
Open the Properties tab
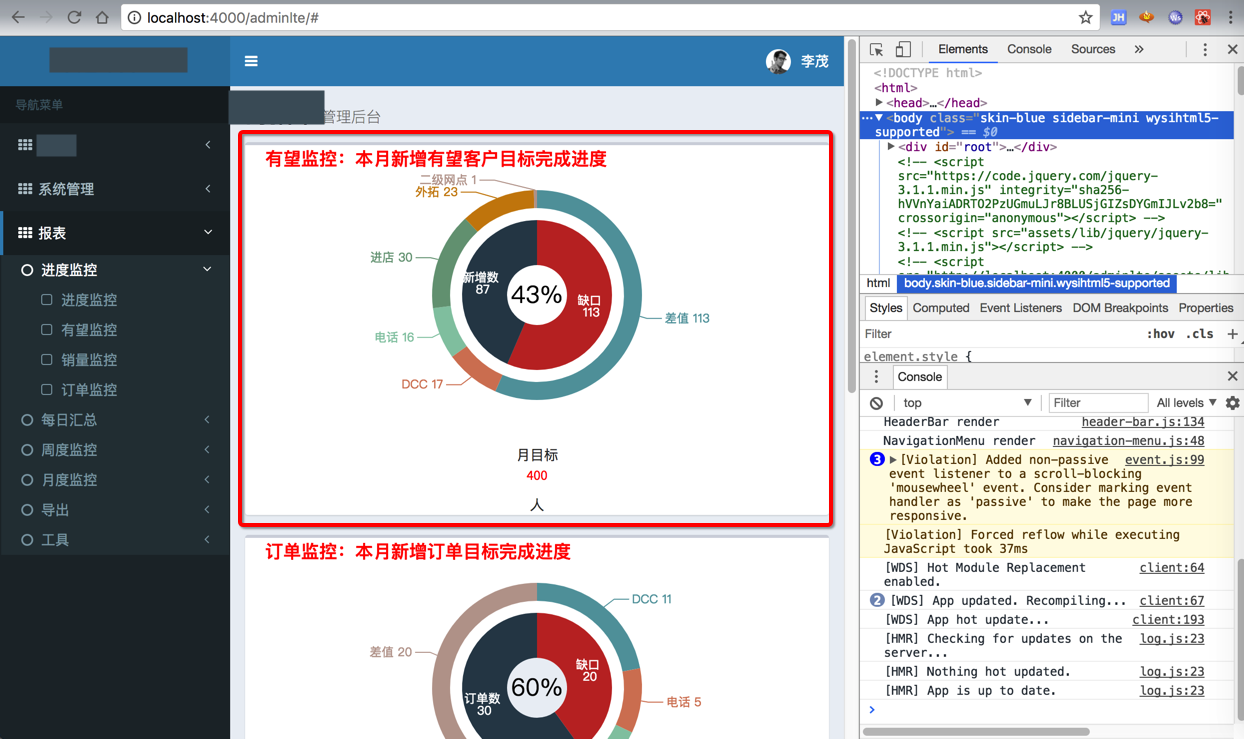[x=1206, y=308]
